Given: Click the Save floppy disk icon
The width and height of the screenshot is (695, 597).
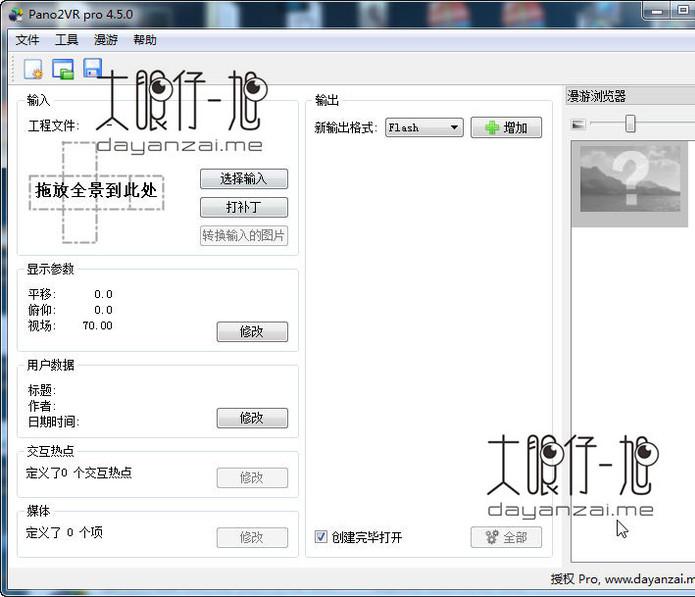Looking at the screenshot, I should (92, 69).
